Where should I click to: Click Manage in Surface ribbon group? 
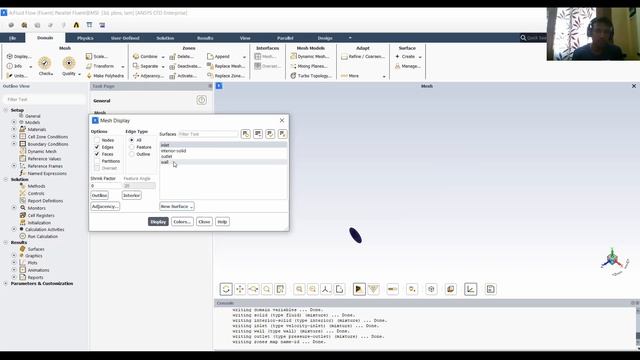click(x=407, y=66)
